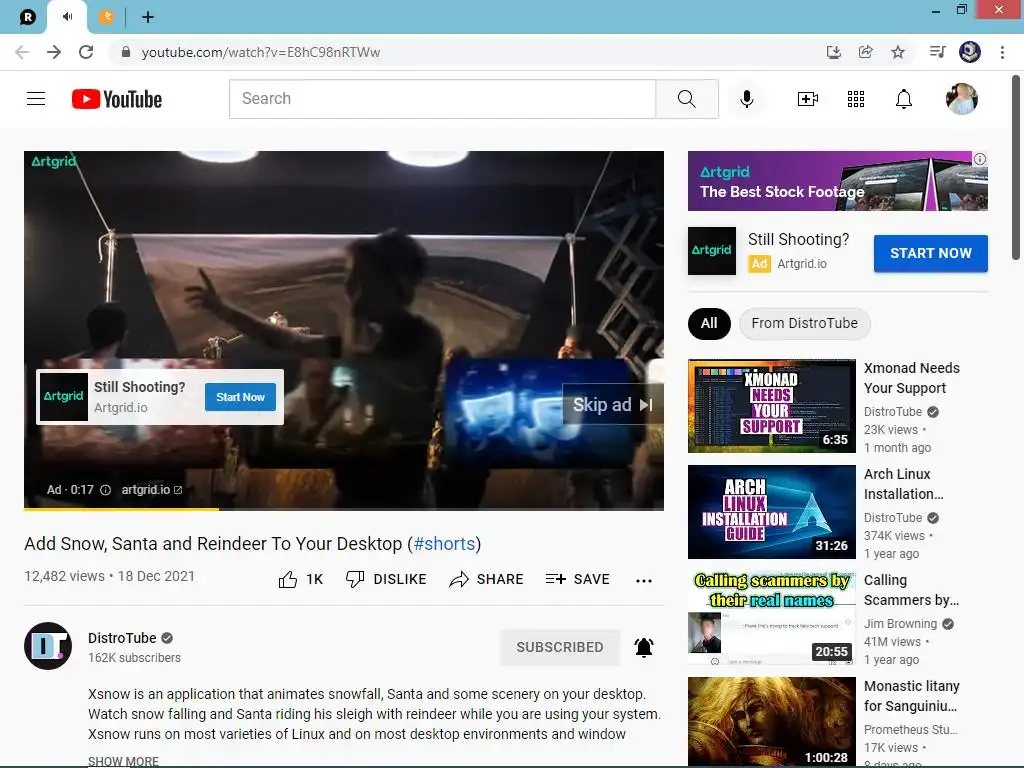Click browser Back arrow
This screenshot has height=768, width=1024.
[x=22, y=52]
